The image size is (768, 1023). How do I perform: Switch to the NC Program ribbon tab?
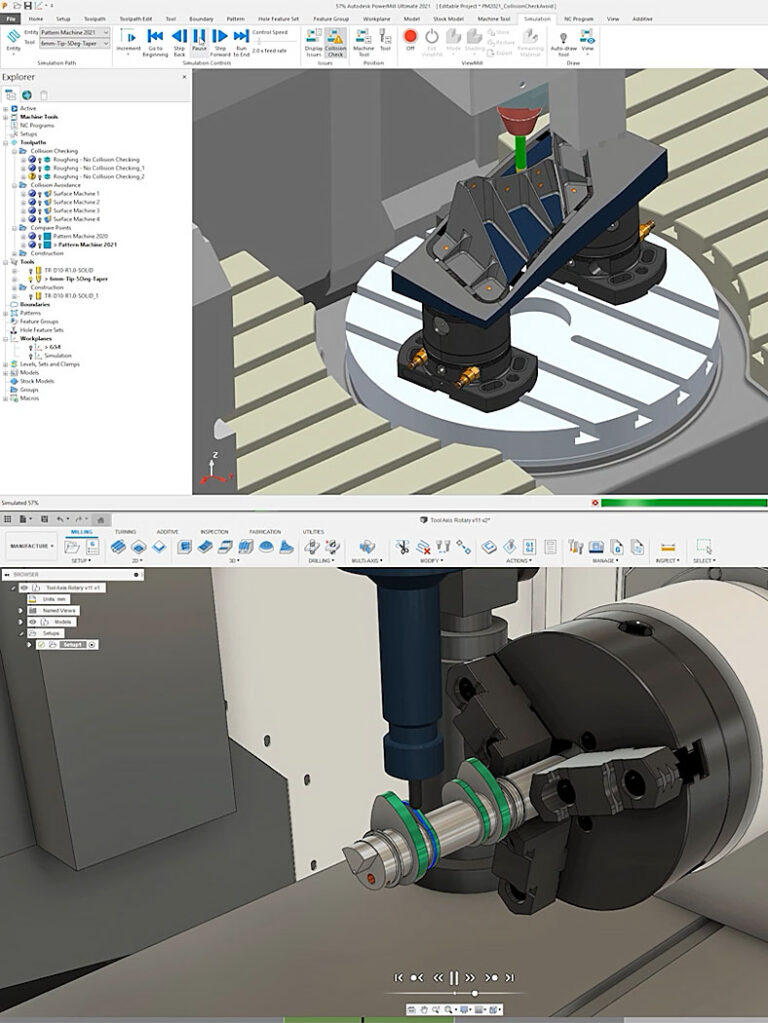(578, 19)
